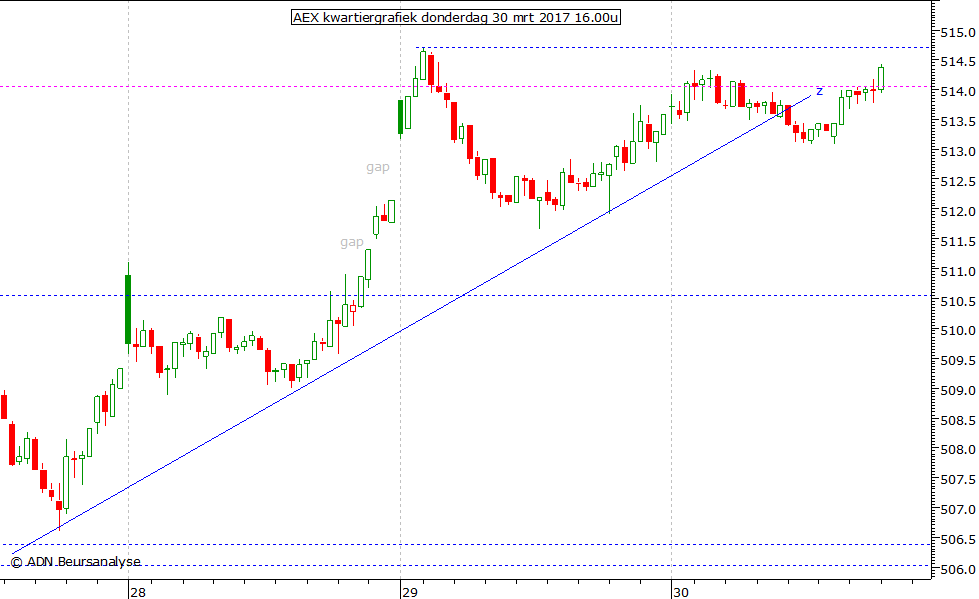Viewport: 979px width, 599px height.
Task: Click the 511.5 price axis label
Action: [x=958, y=241]
